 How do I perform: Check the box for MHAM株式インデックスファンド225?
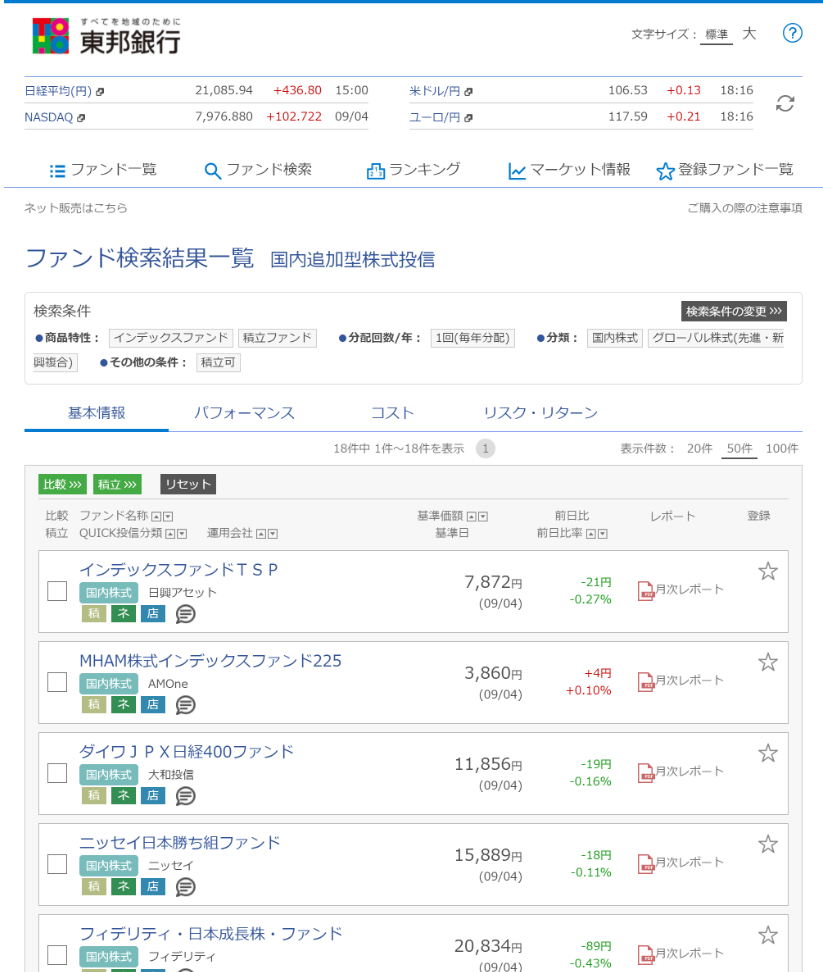pyautogui.click(x=57, y=682)
